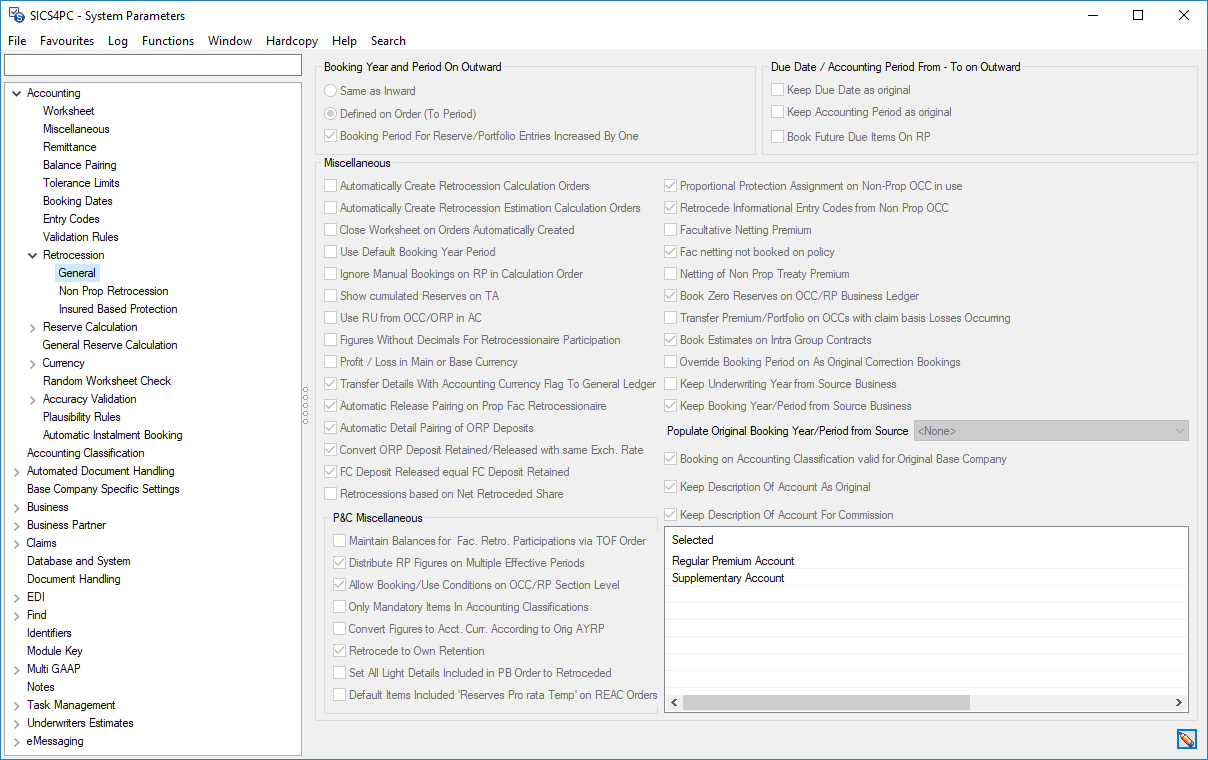Open Insured Based Protection settings
The width and height of the screenshot is (1208, 760).
(x=118, y=309)
